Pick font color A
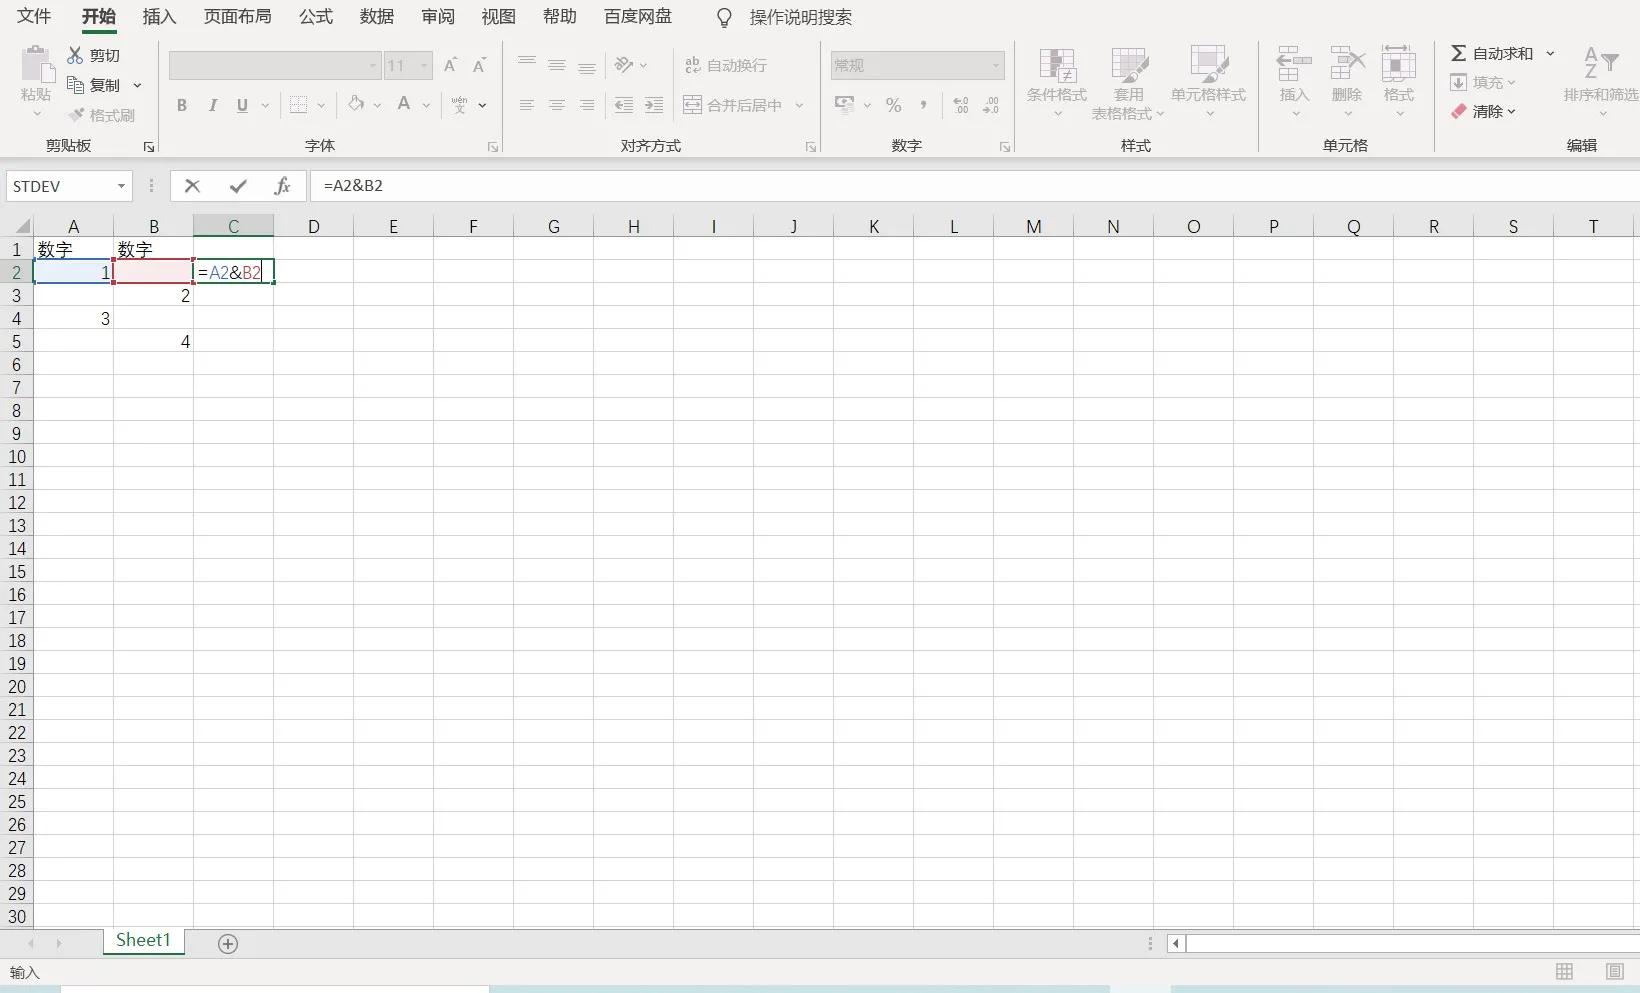This screenshot has height=993, width=1640. (x=404, y=104)
